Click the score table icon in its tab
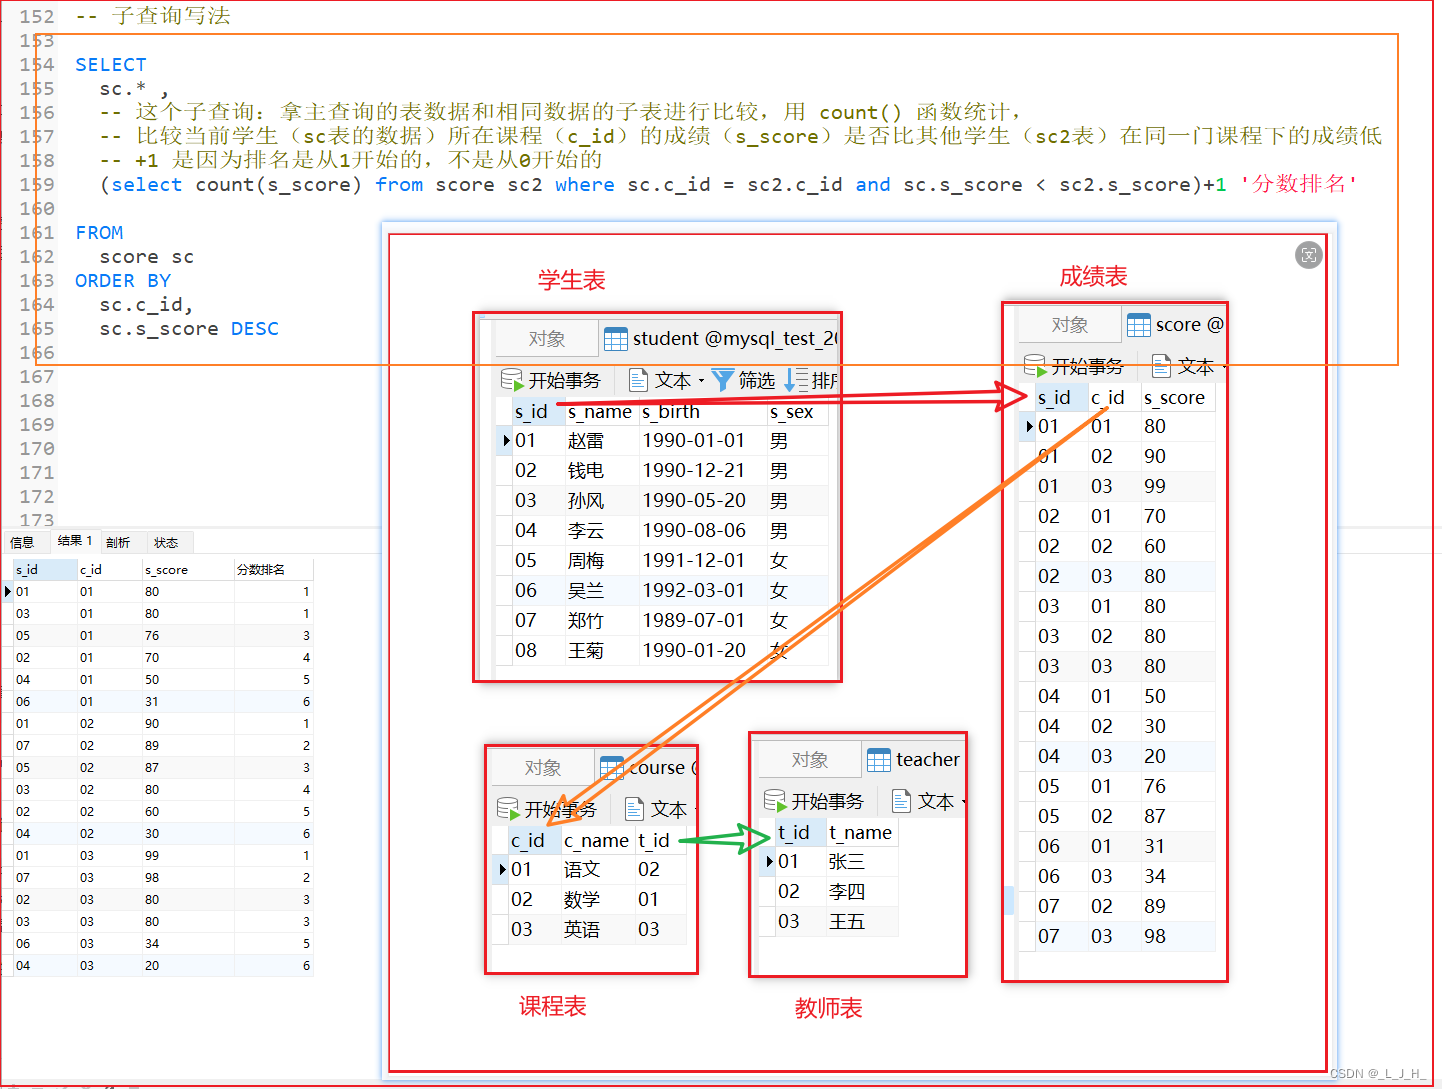This screenshot has width=1442, height=1089. pos(1138,325)
